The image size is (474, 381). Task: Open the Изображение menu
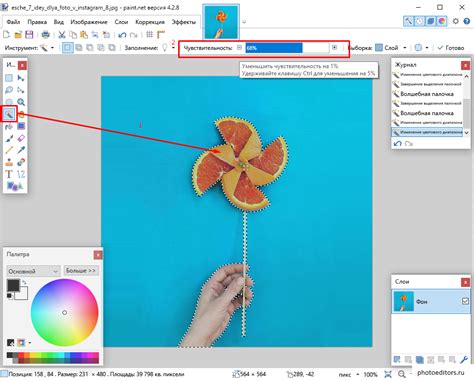click(x=89, y=22)
